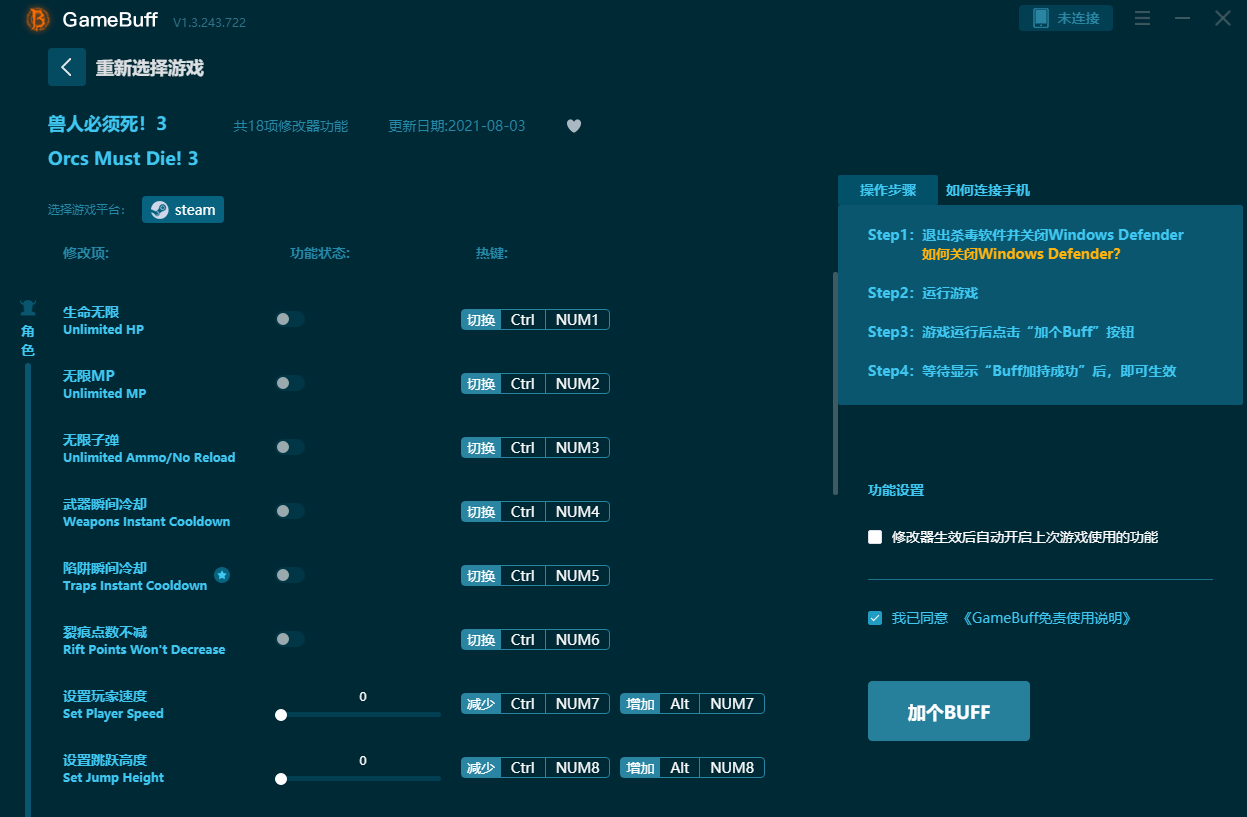1247x817 pixels.
Task: Click the 增加 Alt NUM7 hotkey
Action: click(x=692, y=704)
